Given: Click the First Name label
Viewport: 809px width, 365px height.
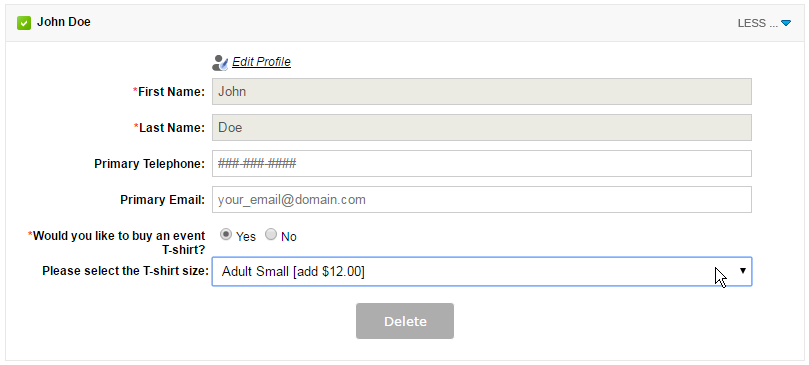Looking at the screenshot, I should coord(169,92).
